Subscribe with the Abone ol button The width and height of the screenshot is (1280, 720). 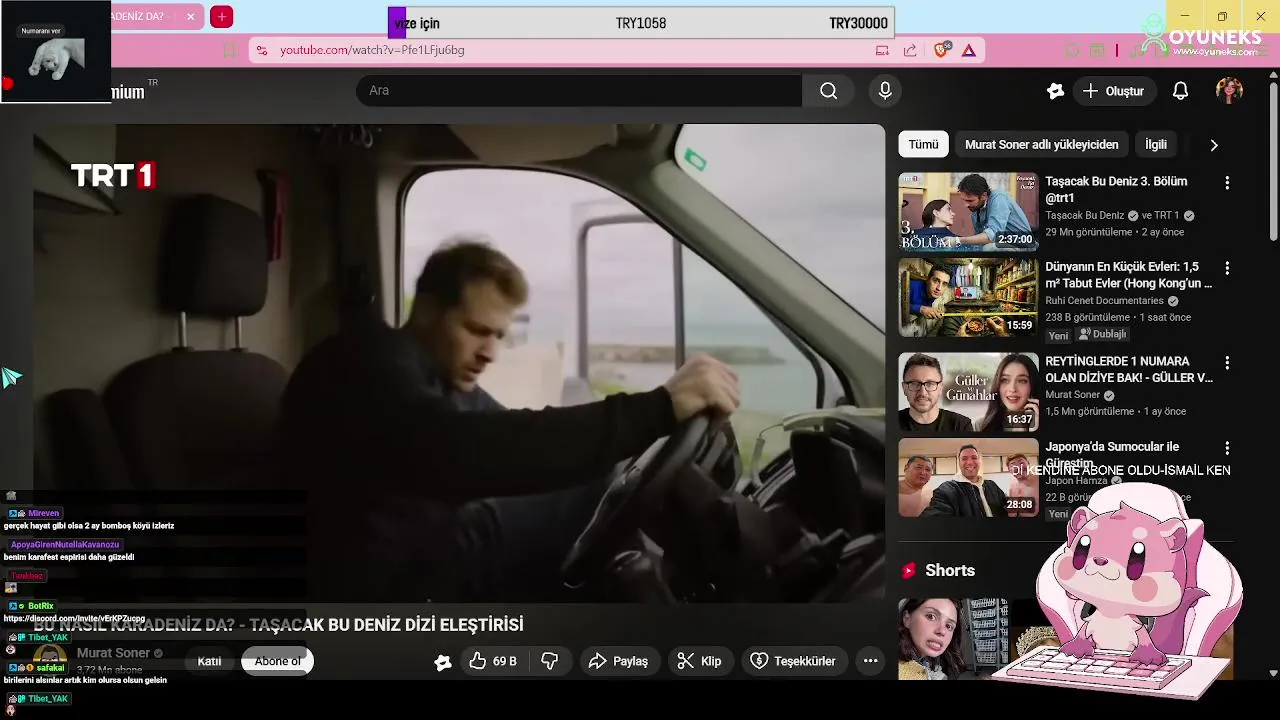[277, 661]
